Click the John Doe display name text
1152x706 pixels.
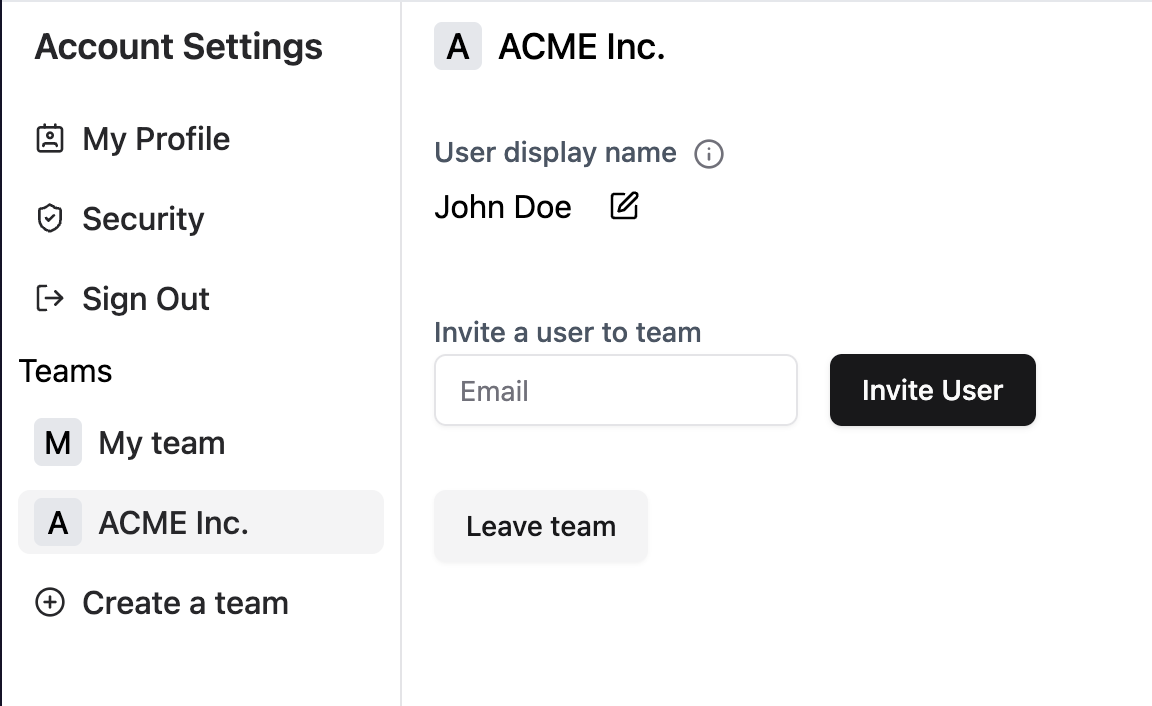tap(503, 206)
